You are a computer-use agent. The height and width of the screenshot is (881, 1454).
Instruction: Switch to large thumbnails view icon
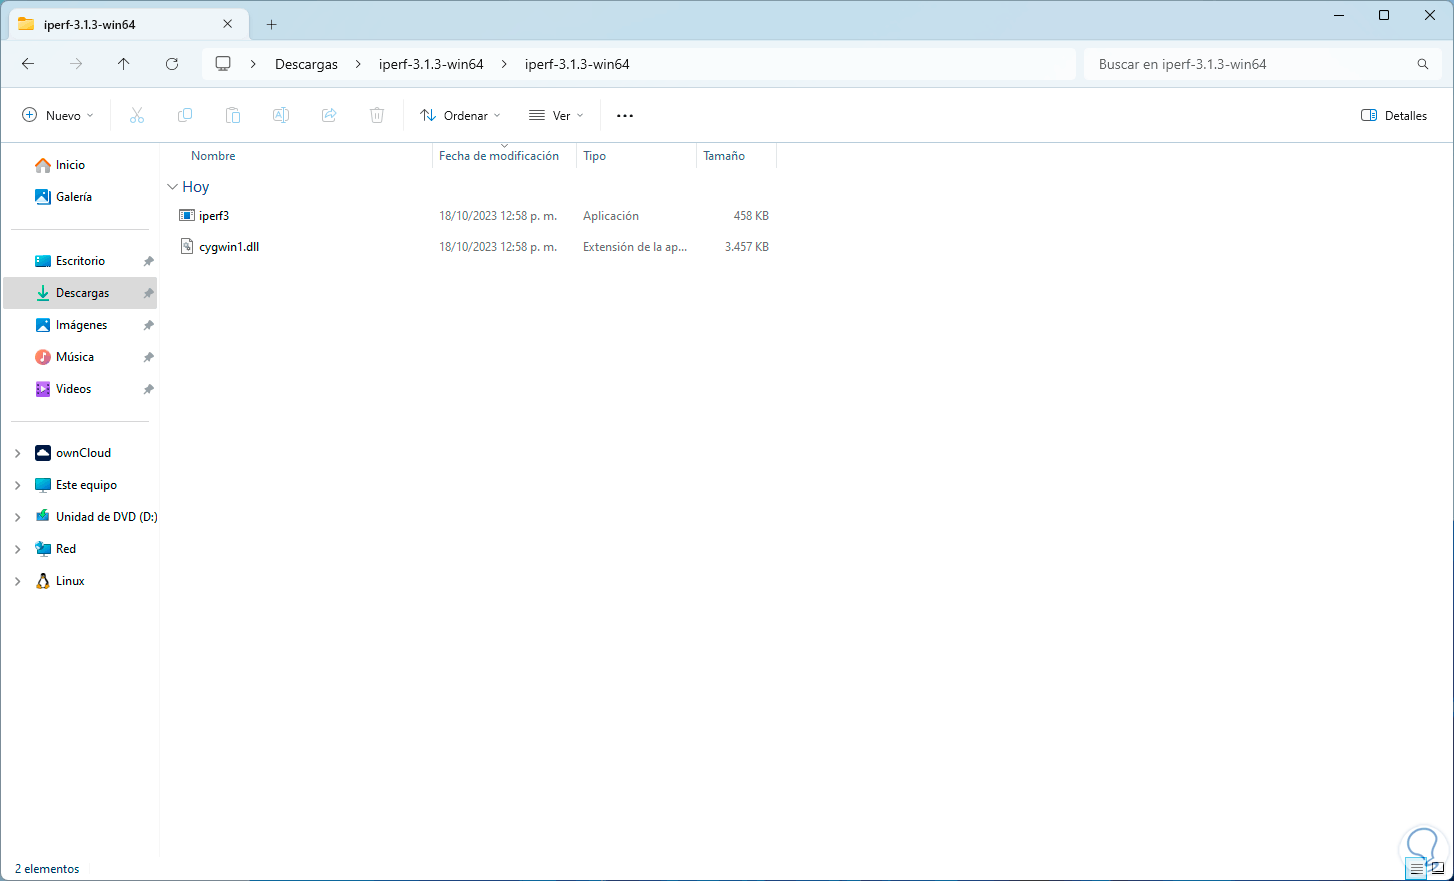click(1438, 869)
